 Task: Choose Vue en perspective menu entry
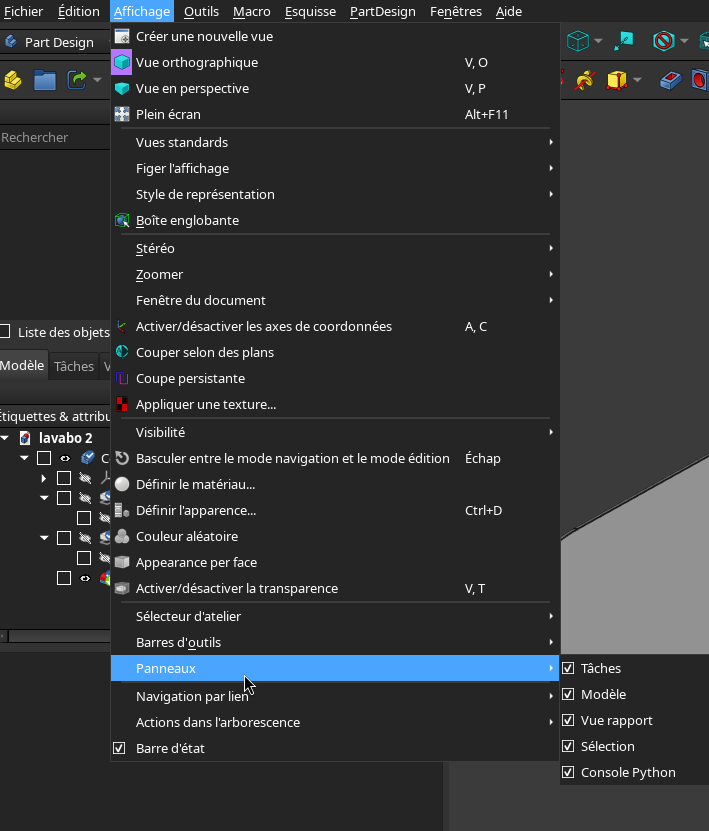(x=335, y=89)
